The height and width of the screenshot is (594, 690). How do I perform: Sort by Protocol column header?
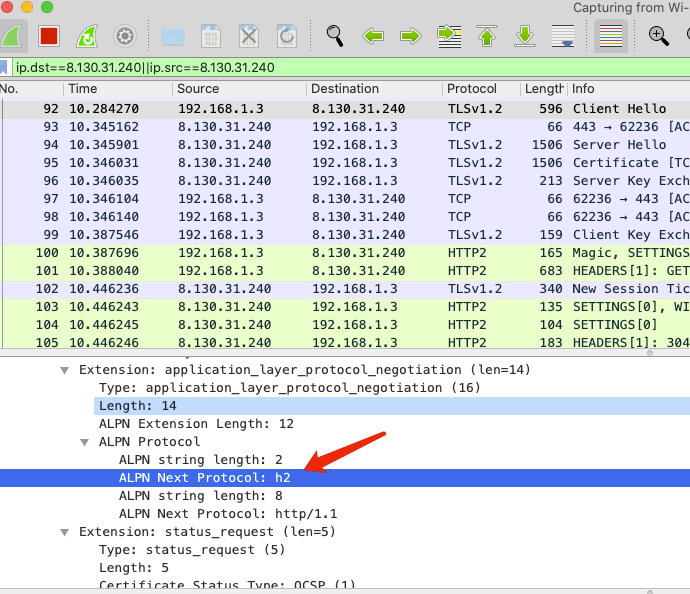point(481,89)
